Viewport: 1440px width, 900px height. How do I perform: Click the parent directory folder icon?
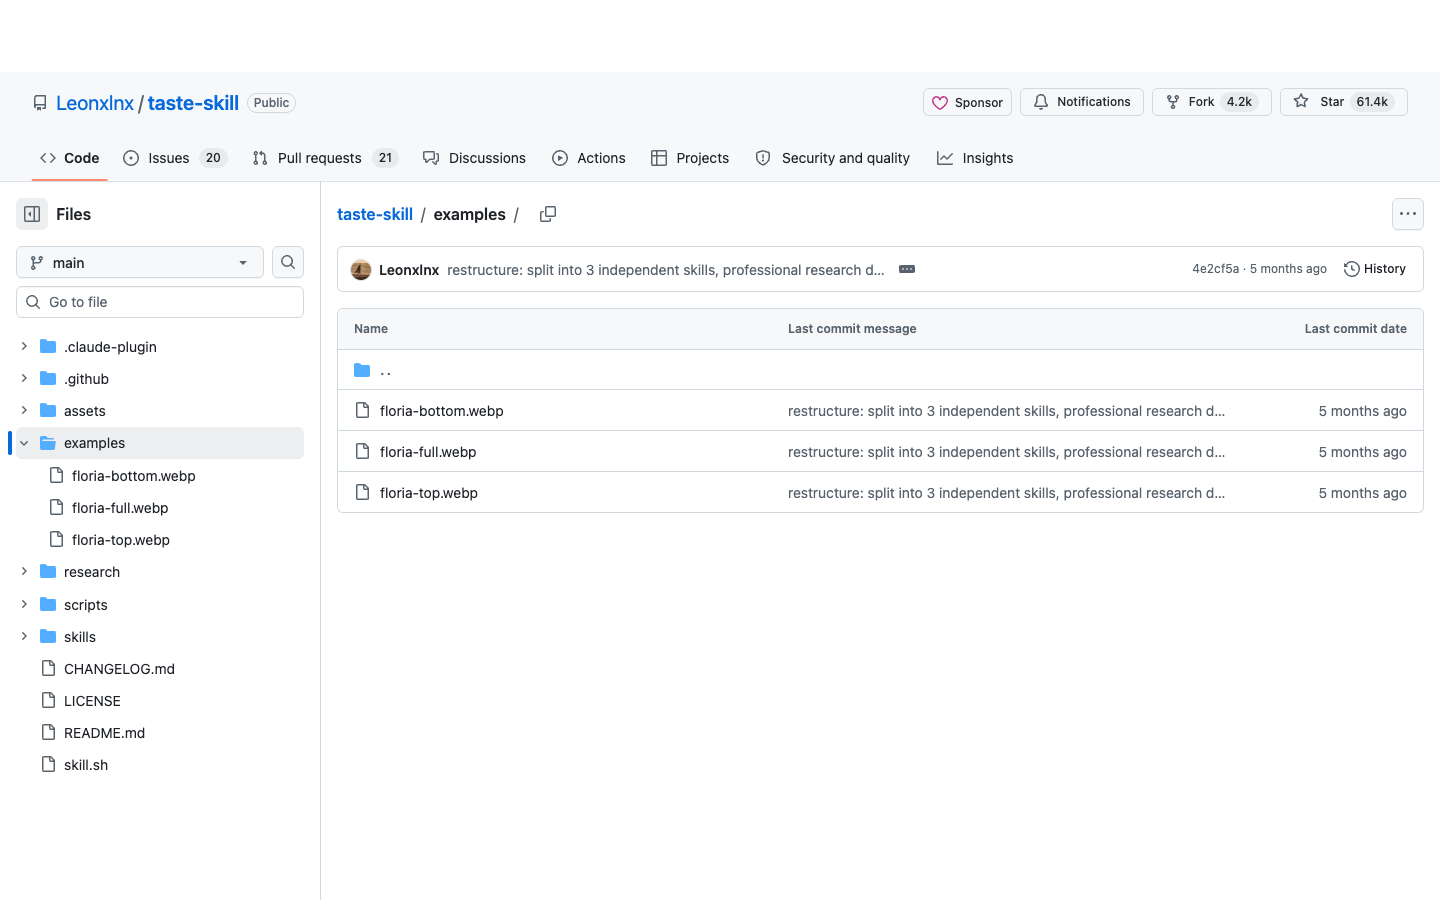(x=362, y=370)
